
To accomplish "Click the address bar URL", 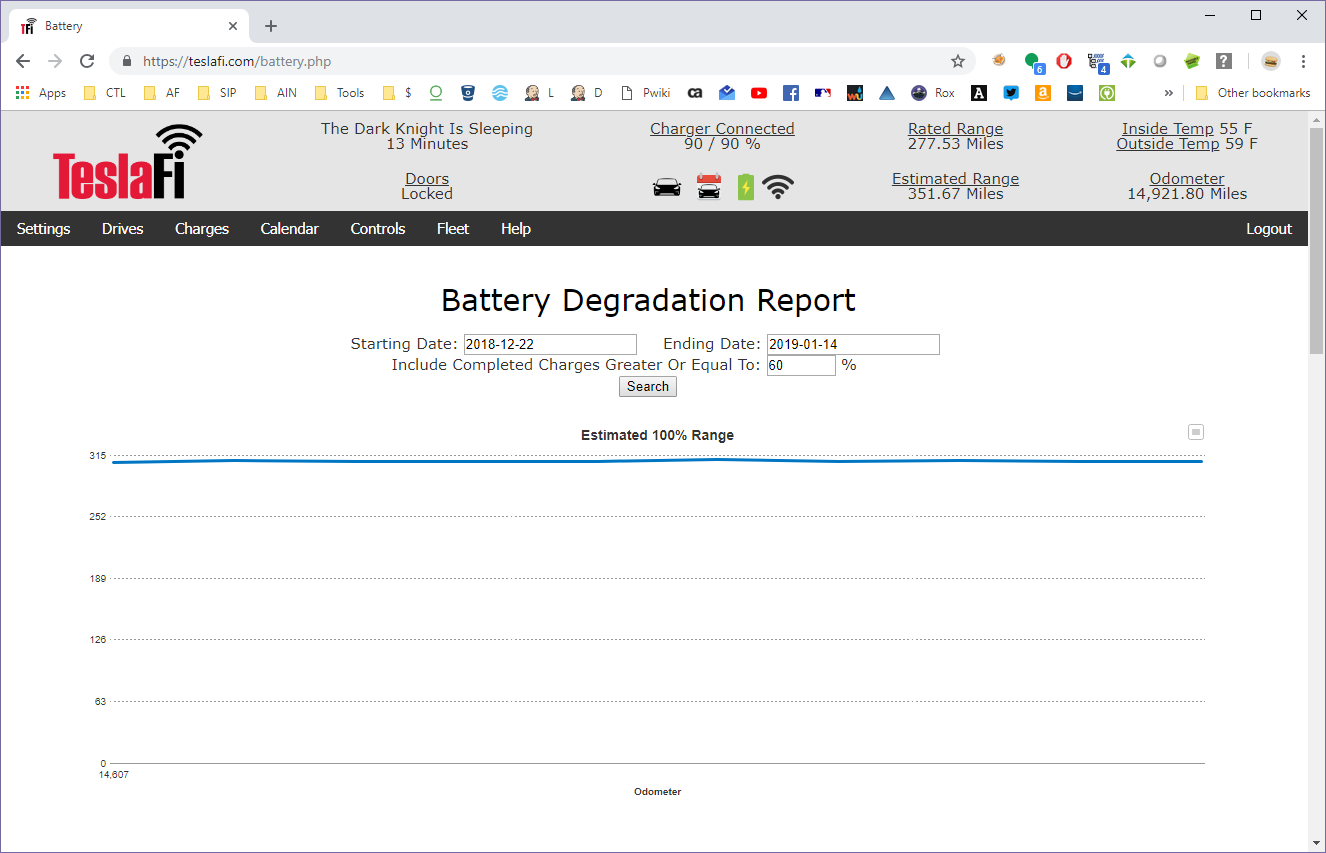I will [x=237, y=61].
